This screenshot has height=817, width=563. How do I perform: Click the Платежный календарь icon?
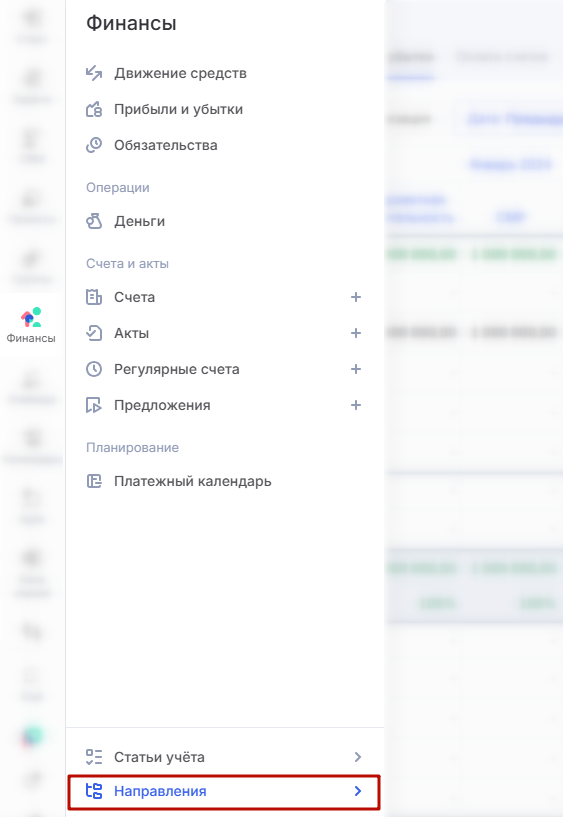pos(94,481)
